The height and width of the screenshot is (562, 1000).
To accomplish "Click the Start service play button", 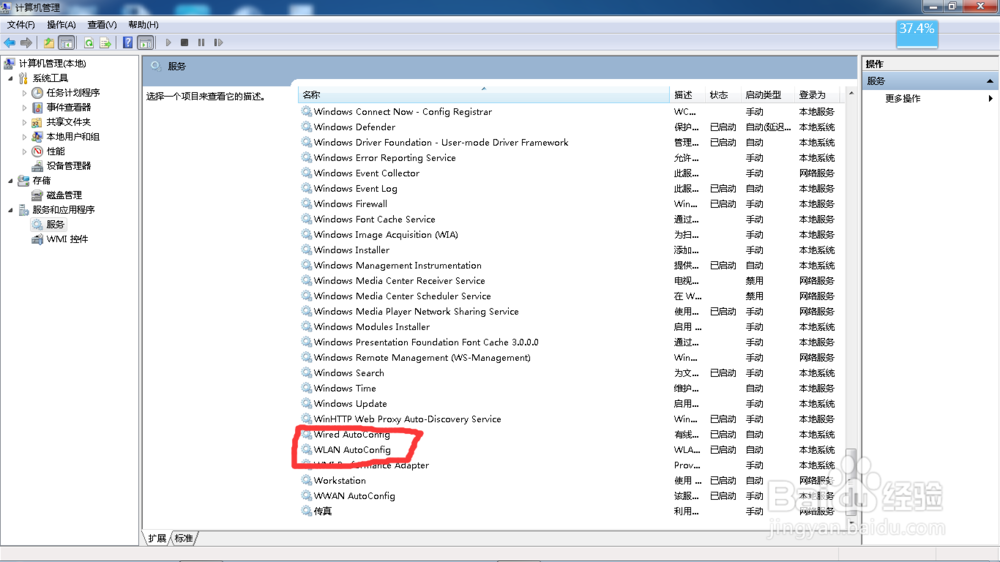I will (168, 43).
